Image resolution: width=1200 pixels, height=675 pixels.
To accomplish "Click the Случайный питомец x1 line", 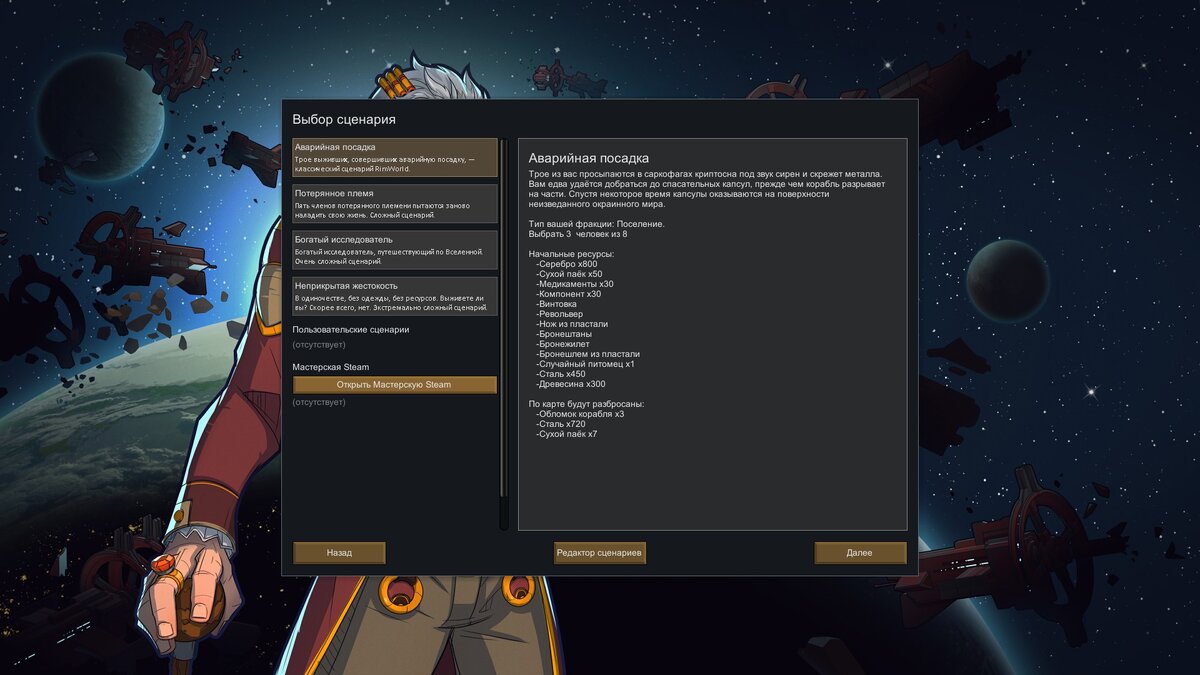I will coord(585,364).
